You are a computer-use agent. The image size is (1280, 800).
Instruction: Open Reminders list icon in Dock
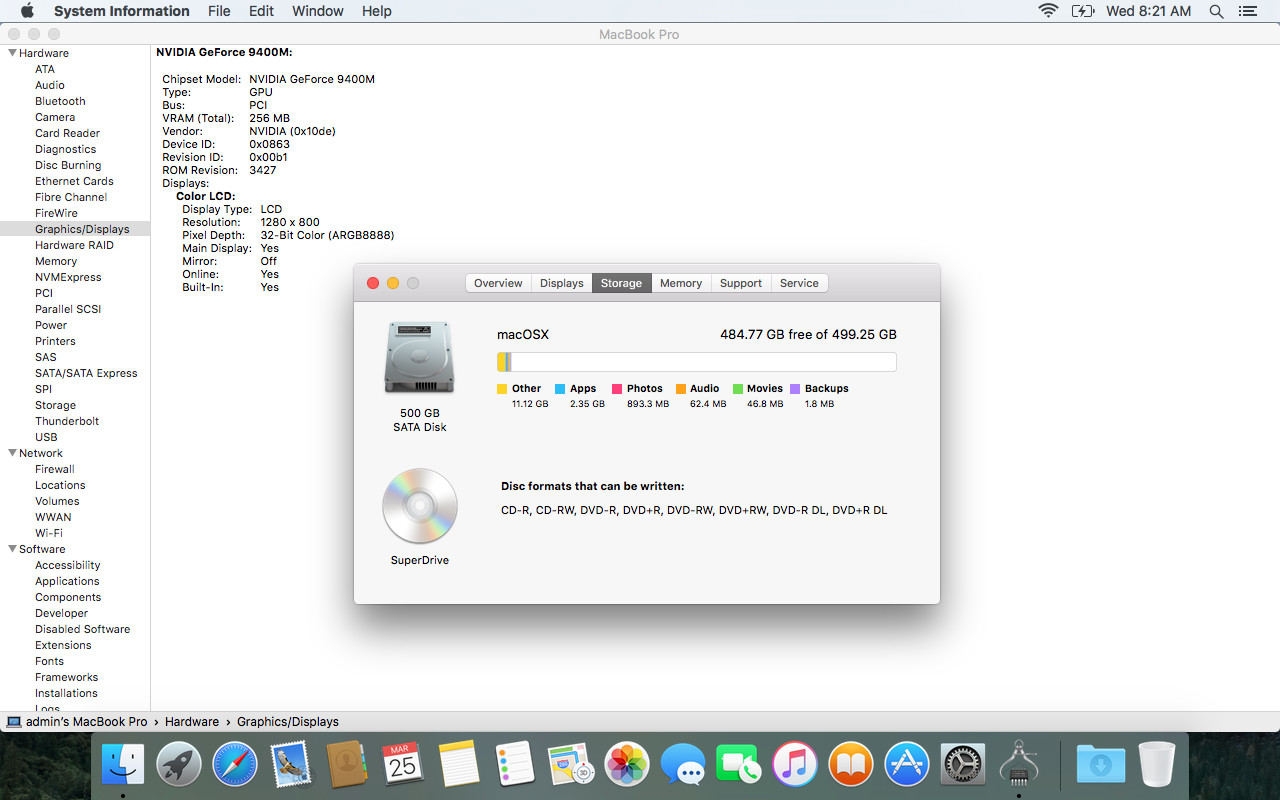point(515,765)
